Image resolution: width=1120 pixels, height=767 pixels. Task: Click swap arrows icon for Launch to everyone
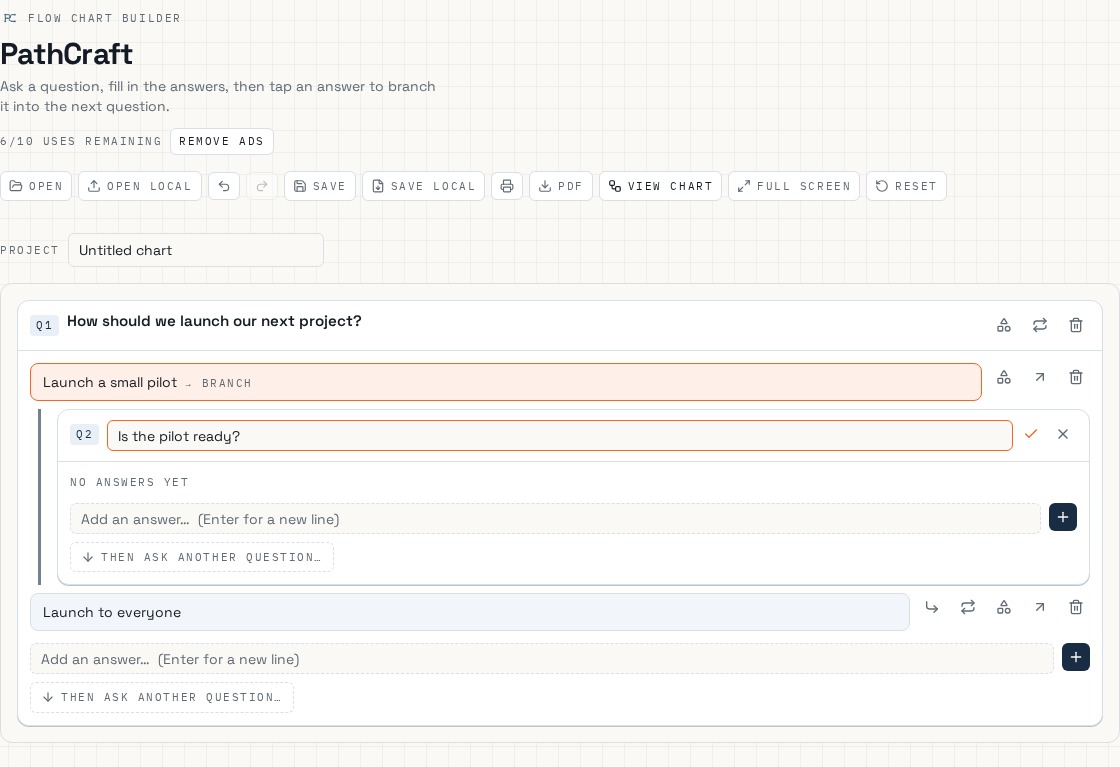click(968, 607)
